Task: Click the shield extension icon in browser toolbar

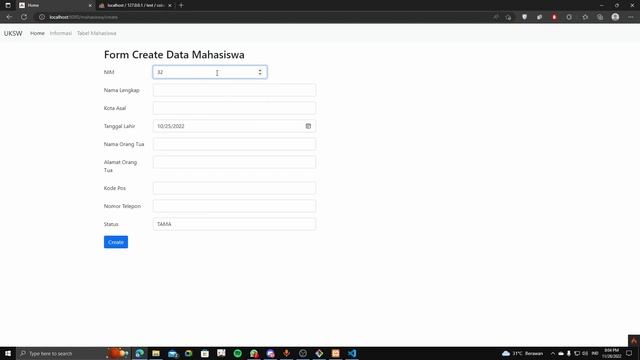Action: (524, 17)
